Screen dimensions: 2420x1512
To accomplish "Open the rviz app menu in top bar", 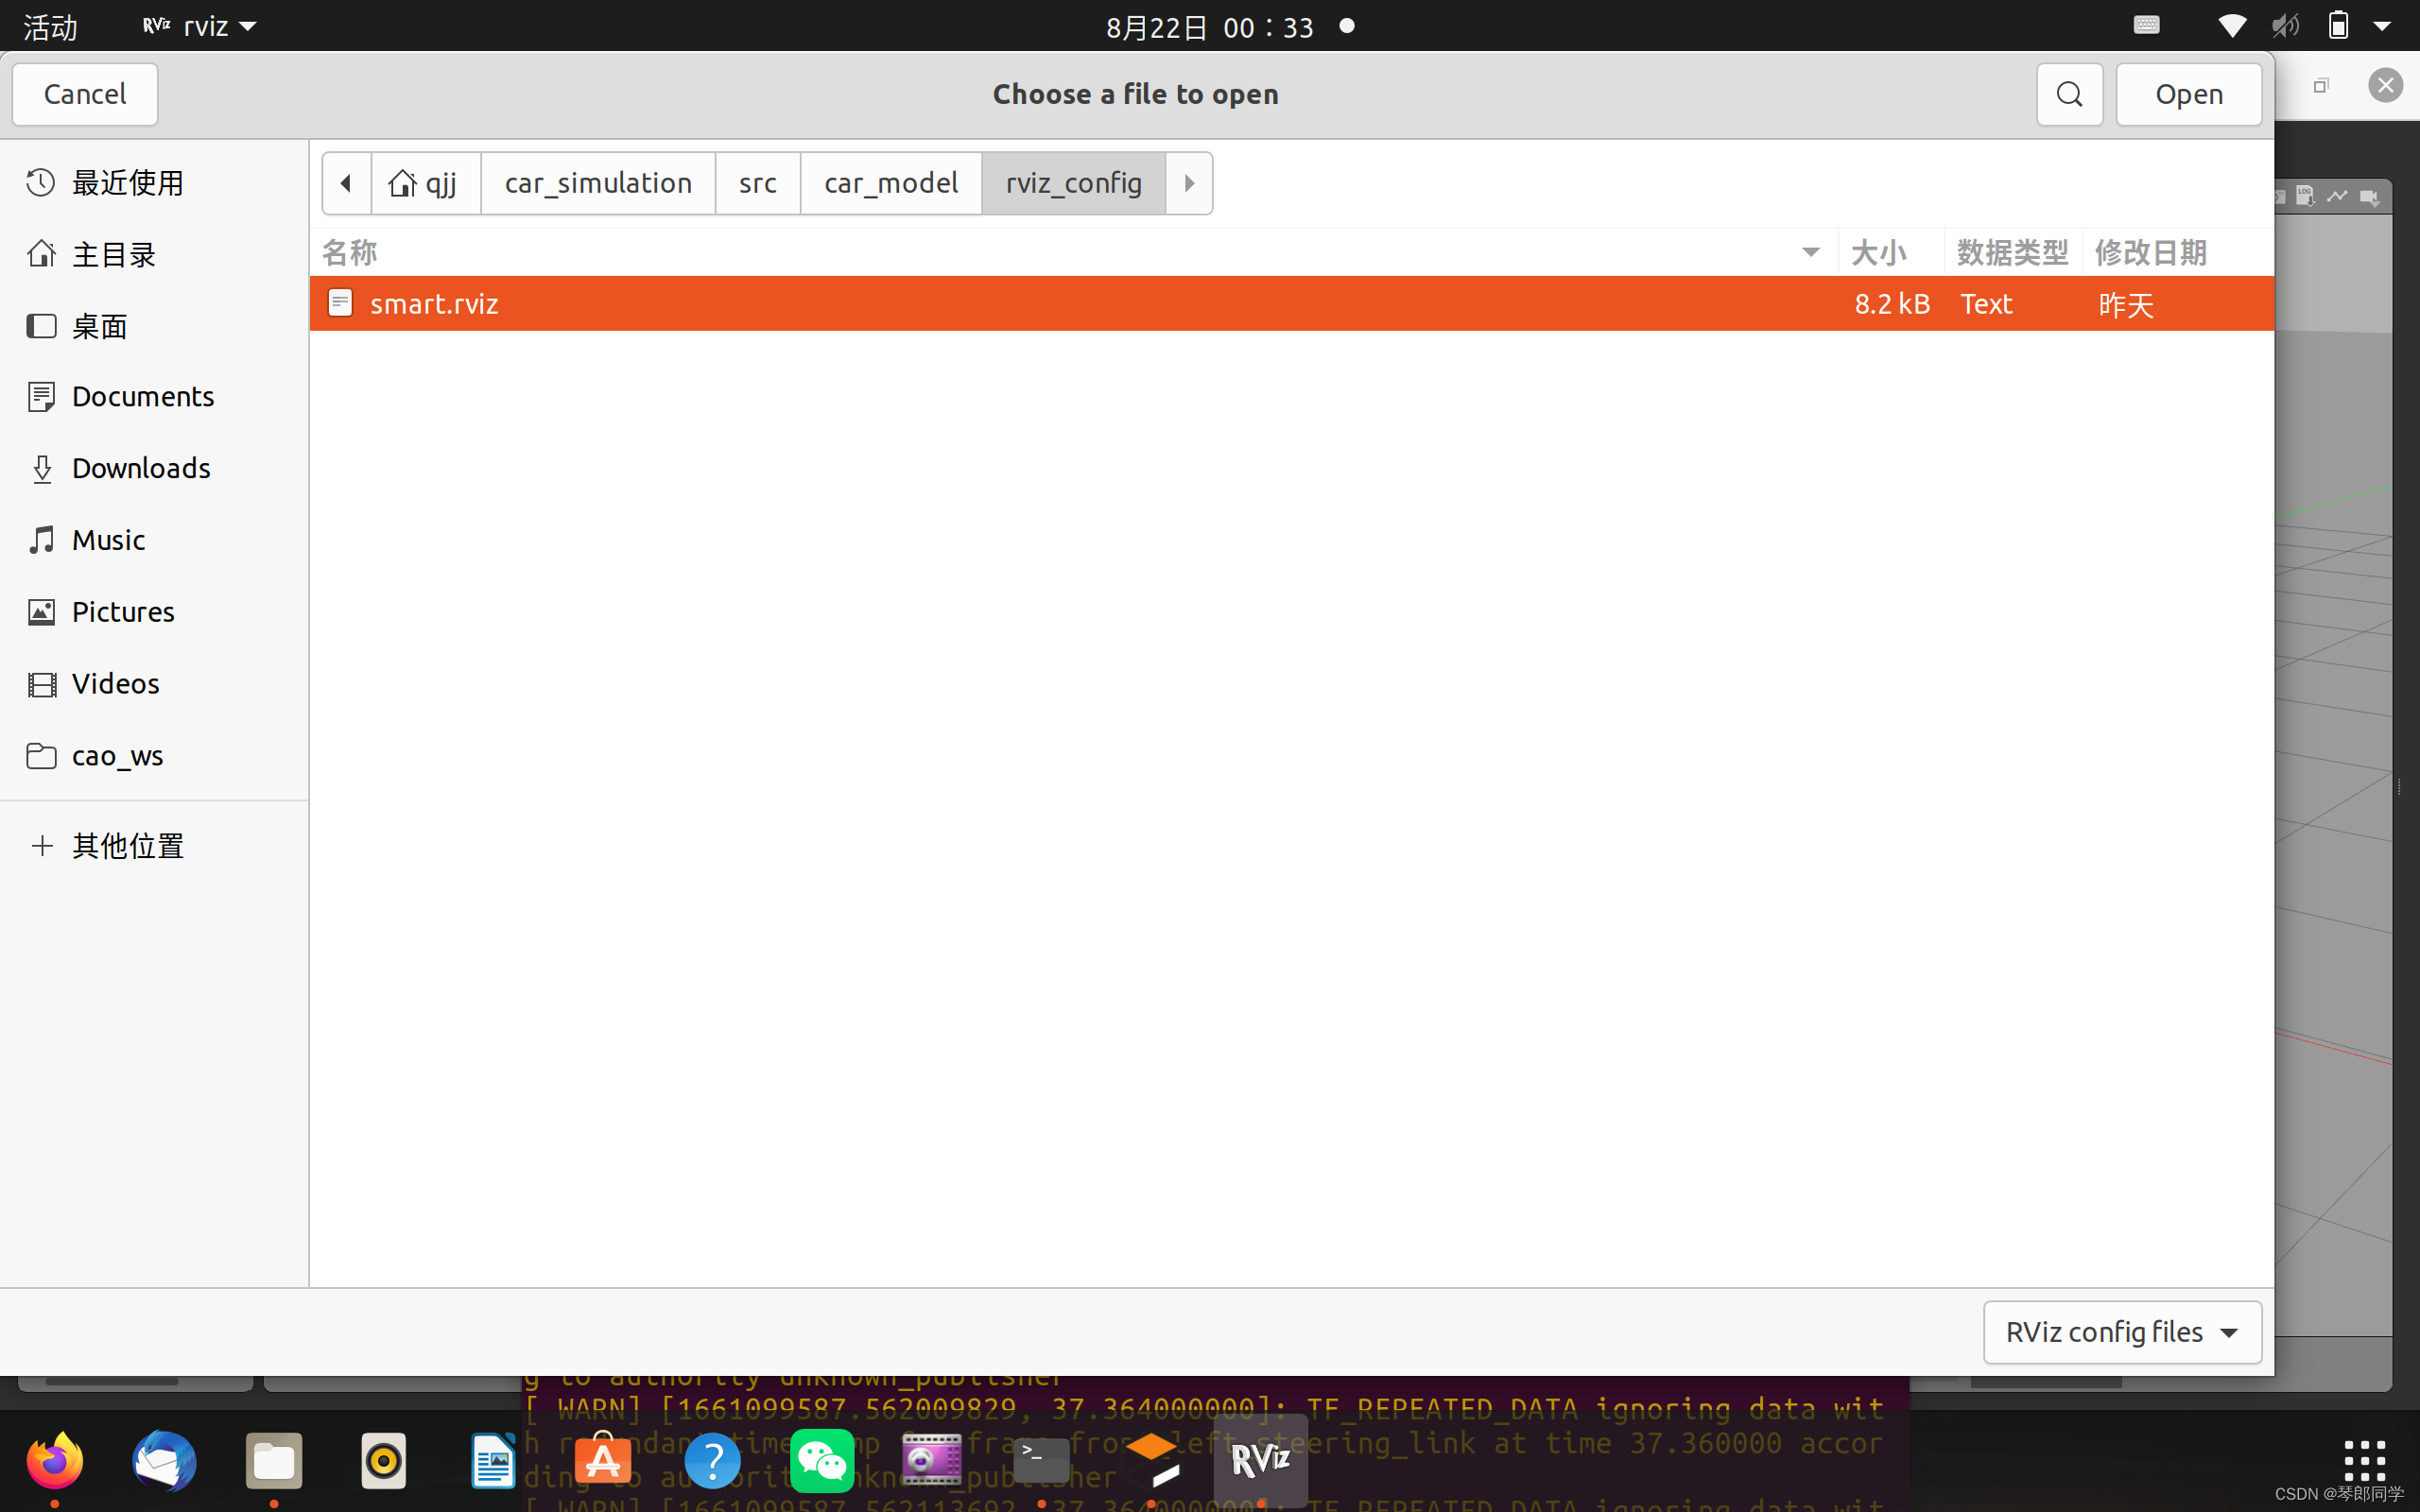I will pyautogui.click(x=200, y=26).
